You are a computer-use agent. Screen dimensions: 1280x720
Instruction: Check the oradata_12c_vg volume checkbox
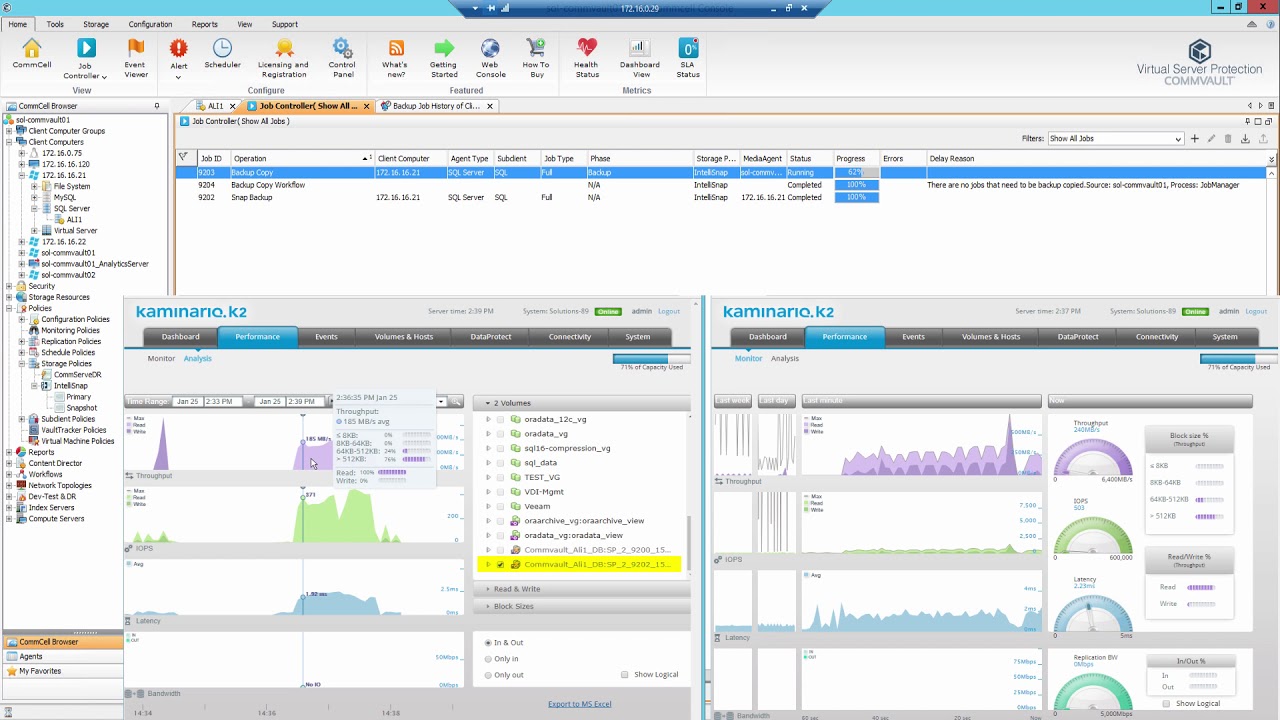[500, 420]
